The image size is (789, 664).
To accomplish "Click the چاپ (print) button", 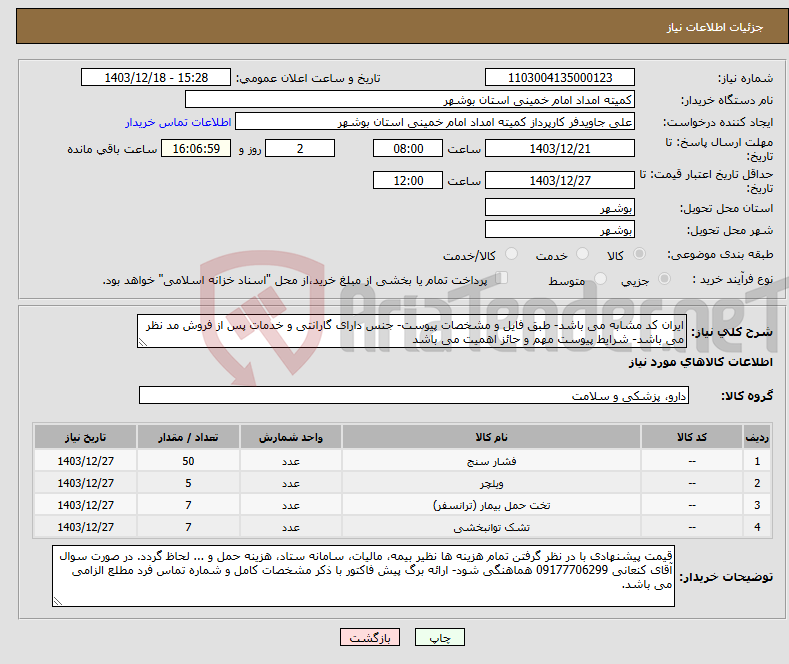I will click(x=439, y=637).
